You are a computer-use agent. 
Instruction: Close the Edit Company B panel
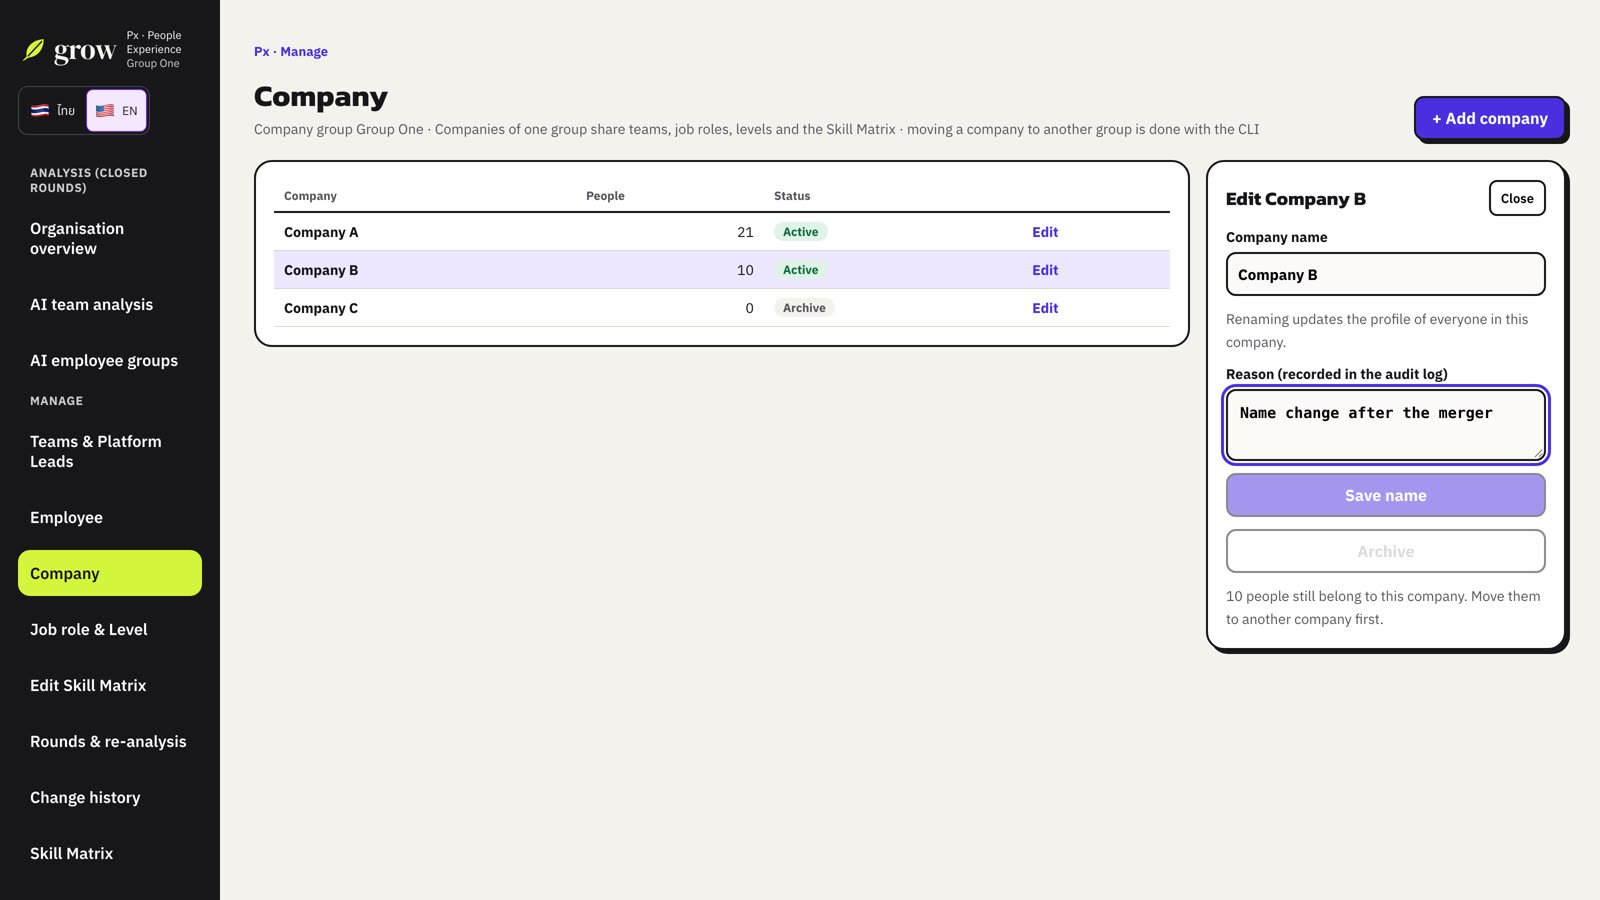[x=1516, y=198]
